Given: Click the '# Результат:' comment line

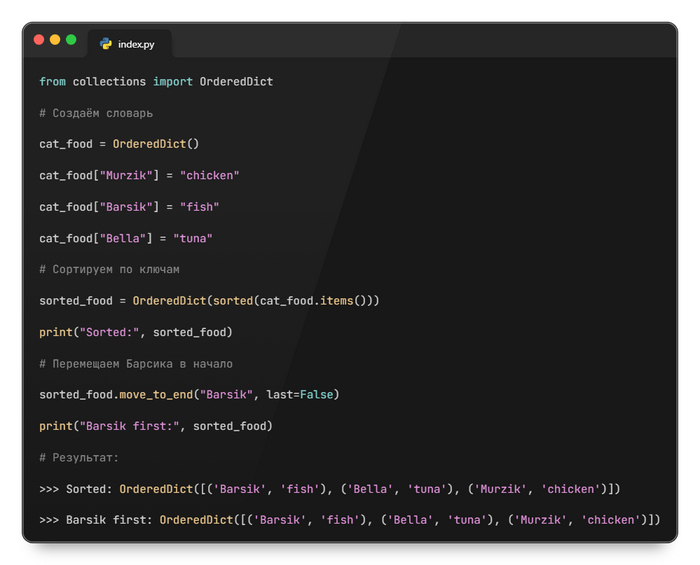Looking at the screenshot, I should tap(79, 457).
